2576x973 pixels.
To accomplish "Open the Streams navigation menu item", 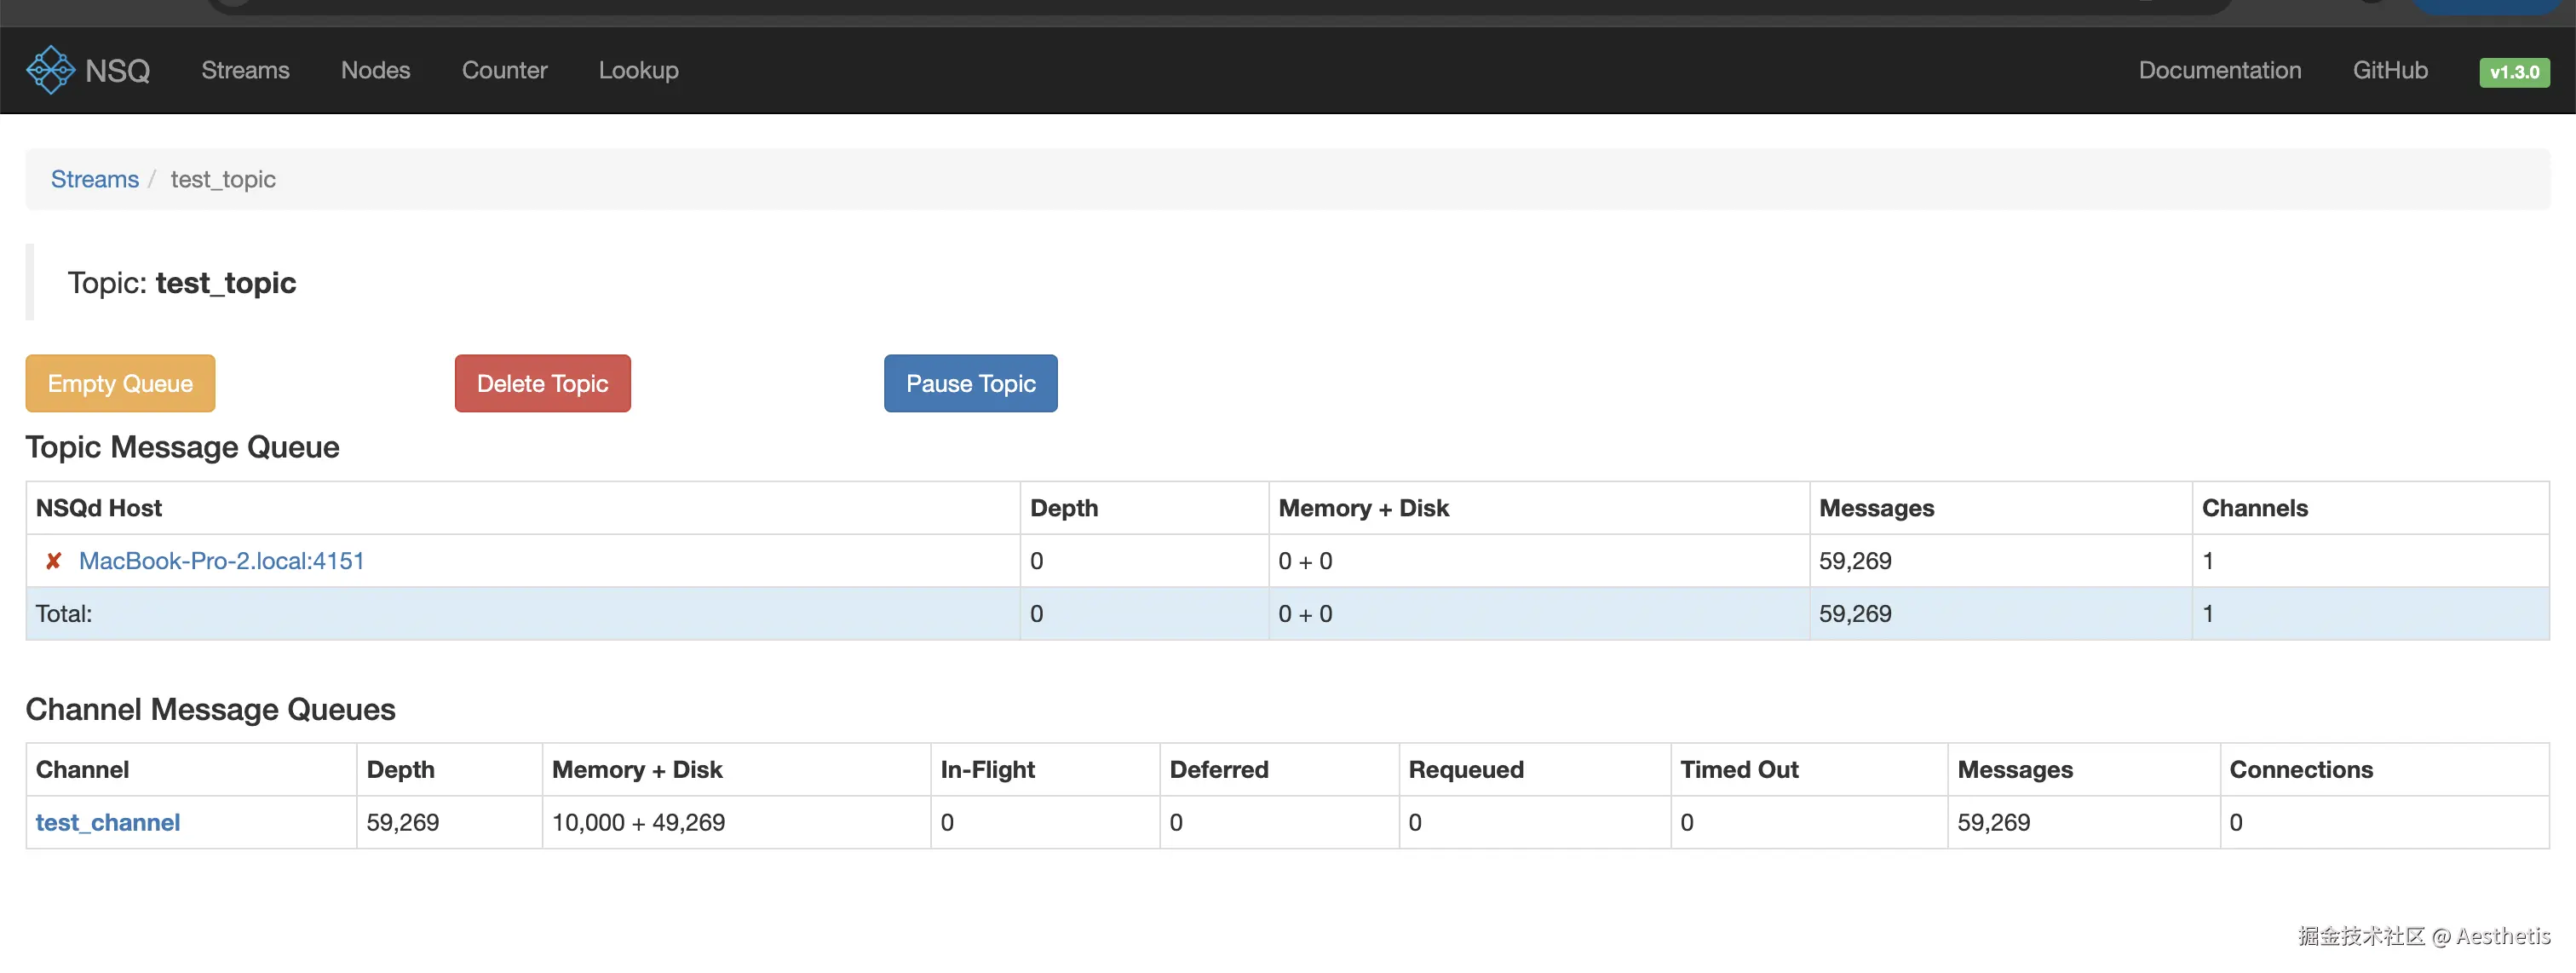I will [x=245, y=70].
